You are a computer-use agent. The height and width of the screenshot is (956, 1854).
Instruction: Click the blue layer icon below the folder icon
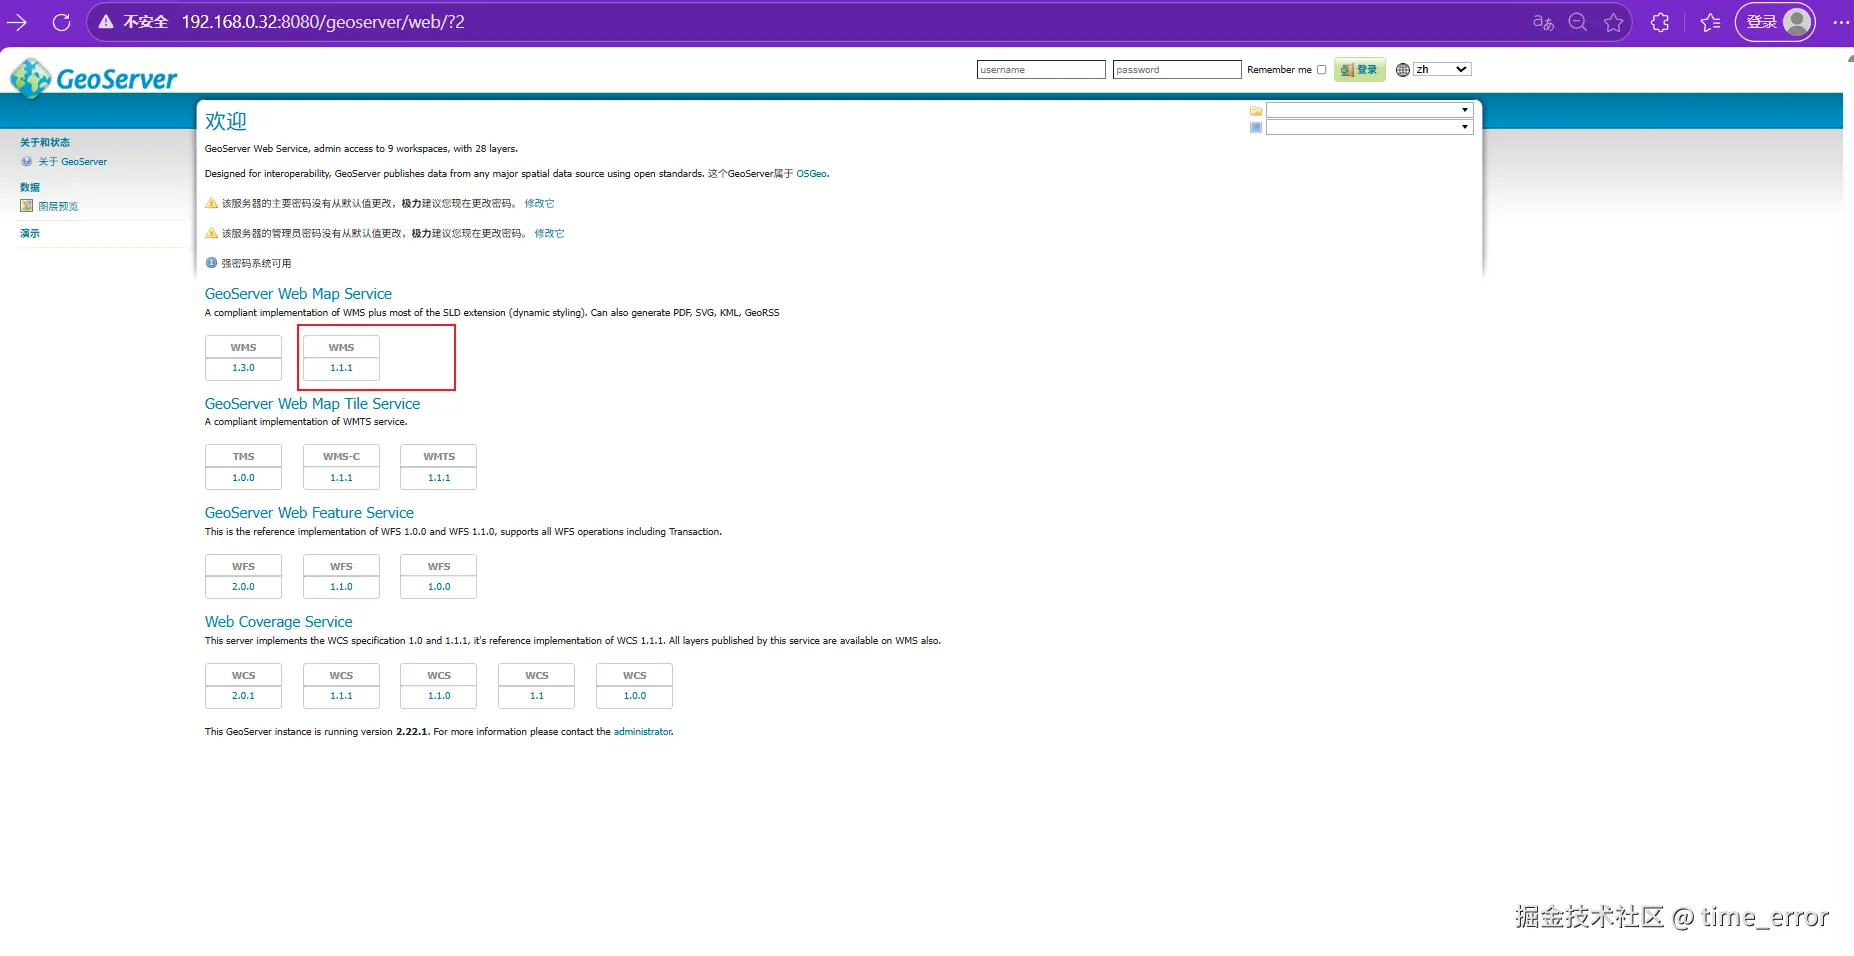coord(1256,128)
